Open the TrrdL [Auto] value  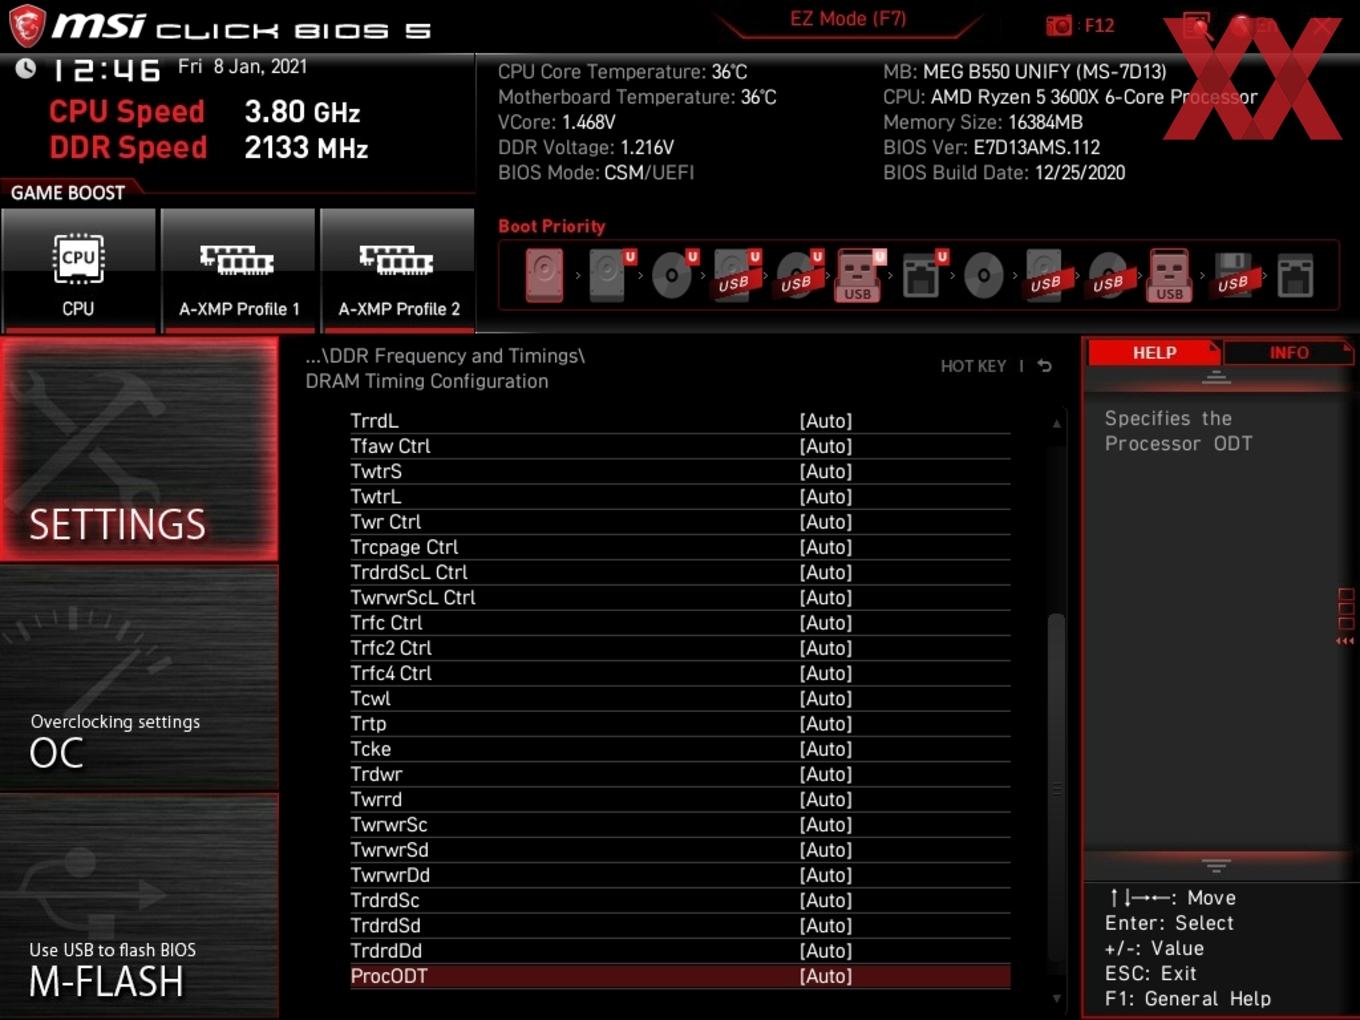pos(826,421)
